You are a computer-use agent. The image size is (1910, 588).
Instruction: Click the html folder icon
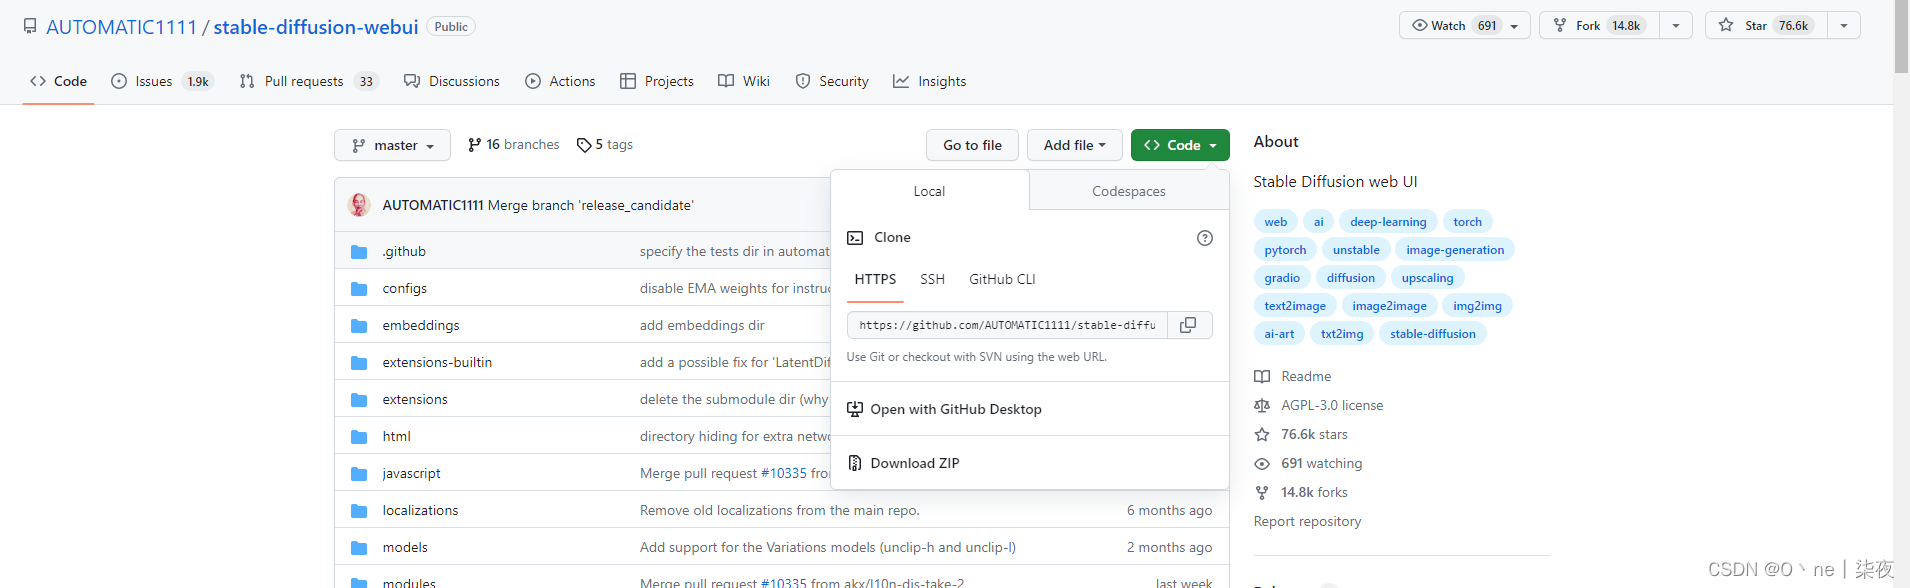click(x=359, y=437)
